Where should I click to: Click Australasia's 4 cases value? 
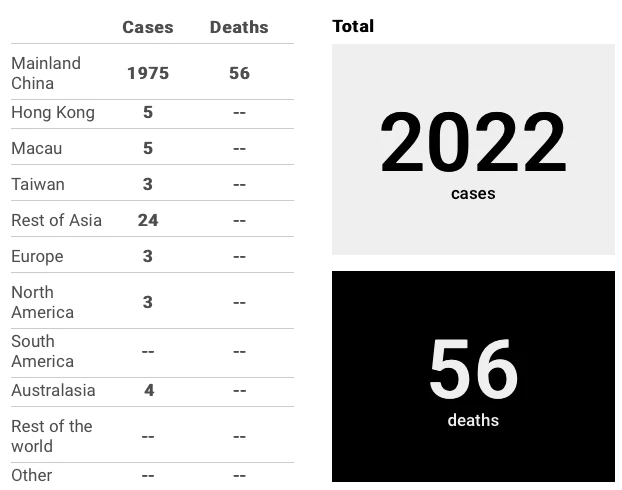click(148, 390)
